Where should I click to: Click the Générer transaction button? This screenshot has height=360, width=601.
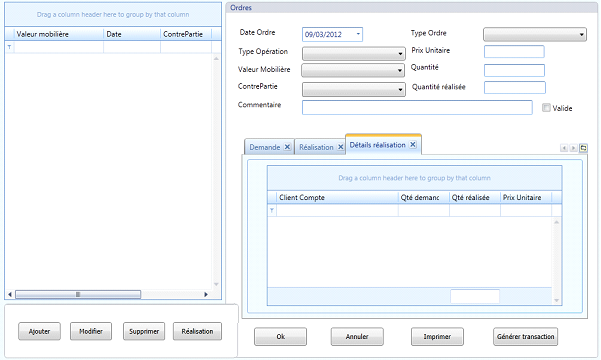(x=525, y=337)
